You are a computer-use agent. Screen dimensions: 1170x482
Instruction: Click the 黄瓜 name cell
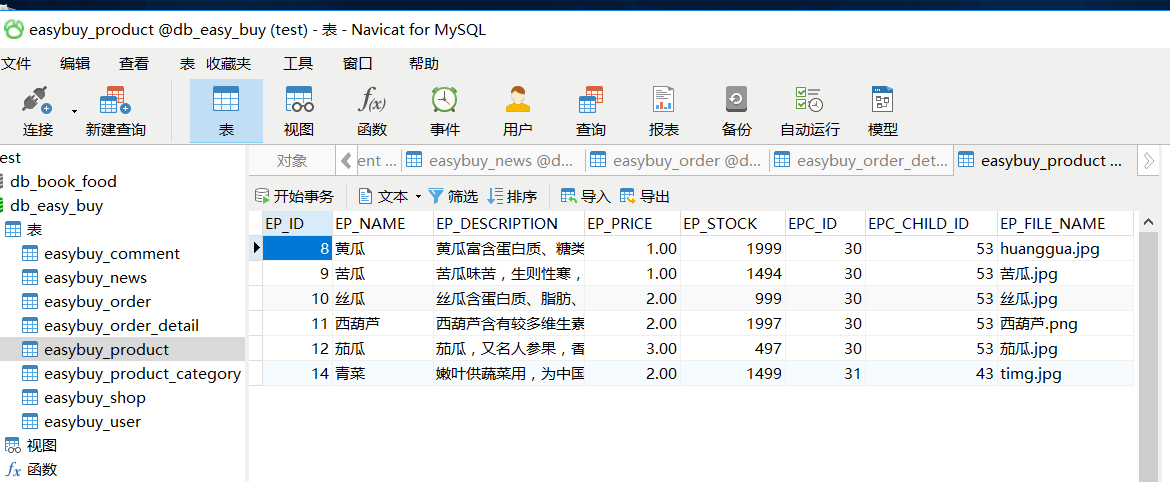click(x=384, y=248)
